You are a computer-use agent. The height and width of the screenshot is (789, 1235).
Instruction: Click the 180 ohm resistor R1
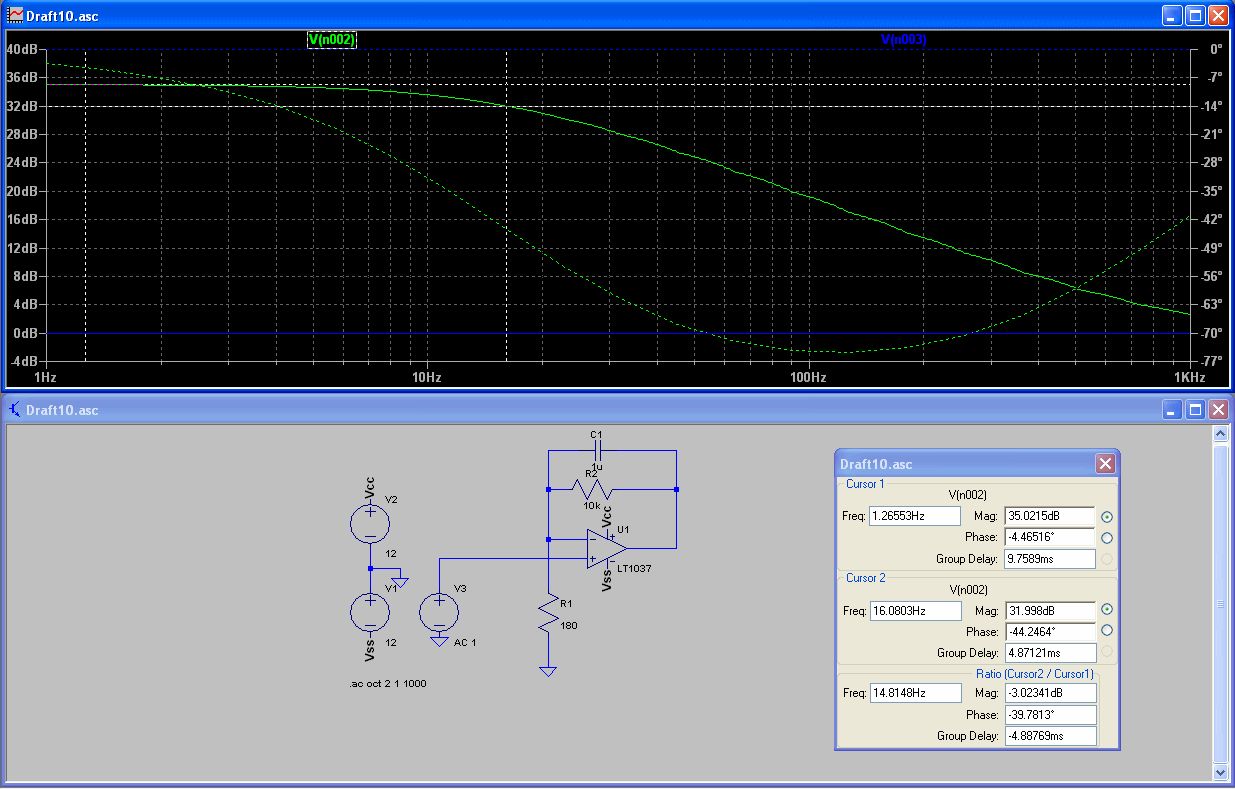(x=547, y=614)
